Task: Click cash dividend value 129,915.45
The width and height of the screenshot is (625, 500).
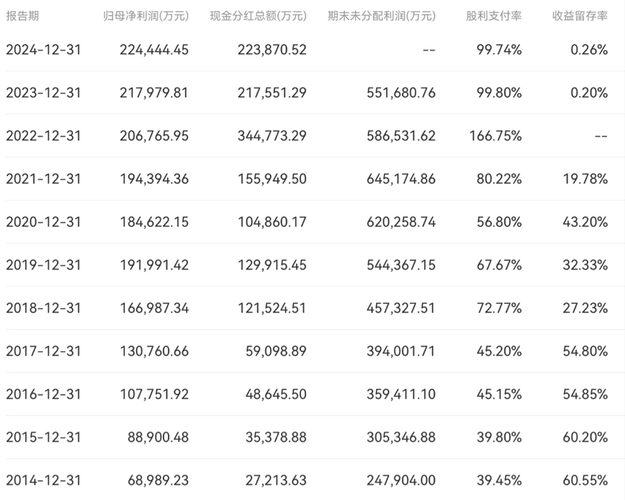Action: click(272, 265)
